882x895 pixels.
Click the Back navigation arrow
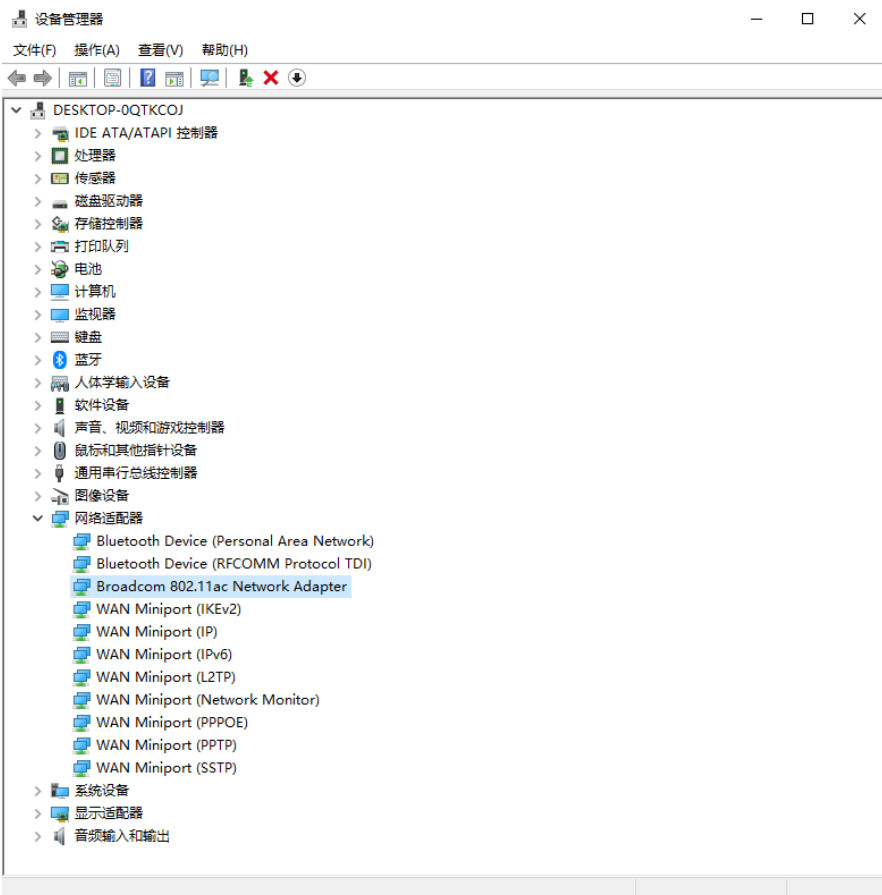16,78
